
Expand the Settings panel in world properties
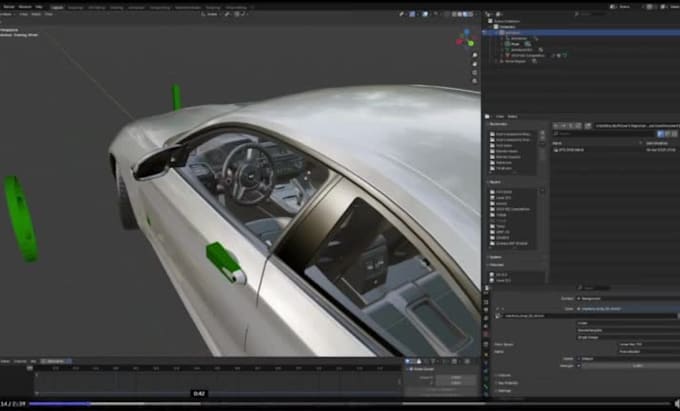click(x=503, y=390)
